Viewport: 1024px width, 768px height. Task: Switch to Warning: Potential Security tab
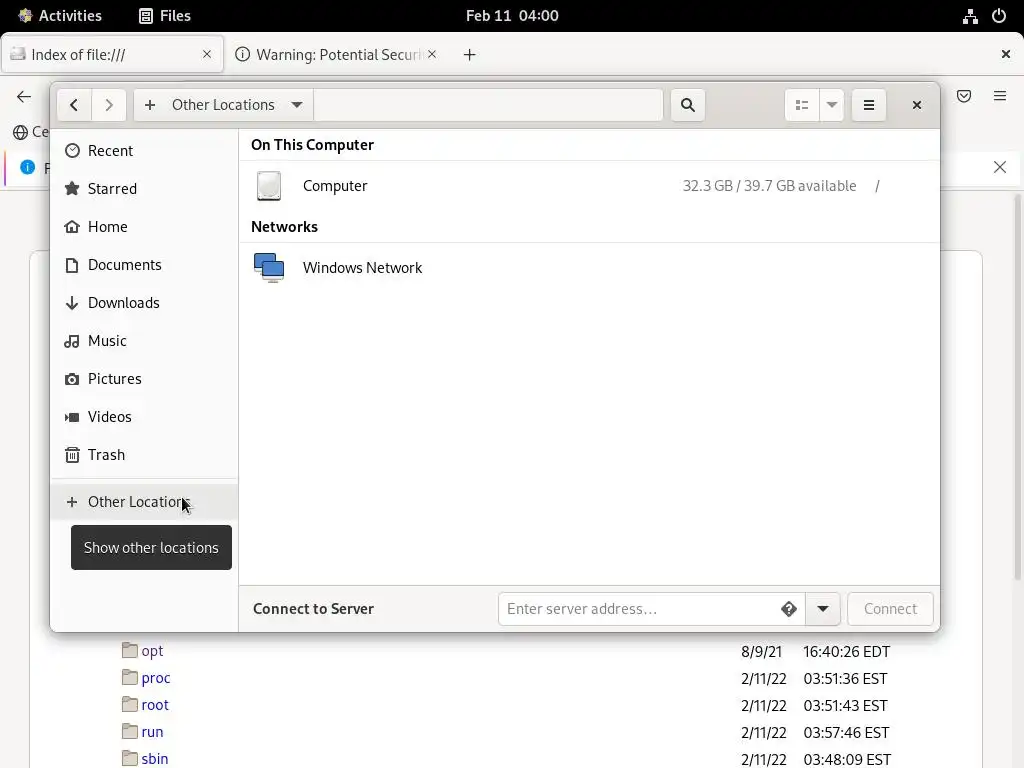coord(336,54)
